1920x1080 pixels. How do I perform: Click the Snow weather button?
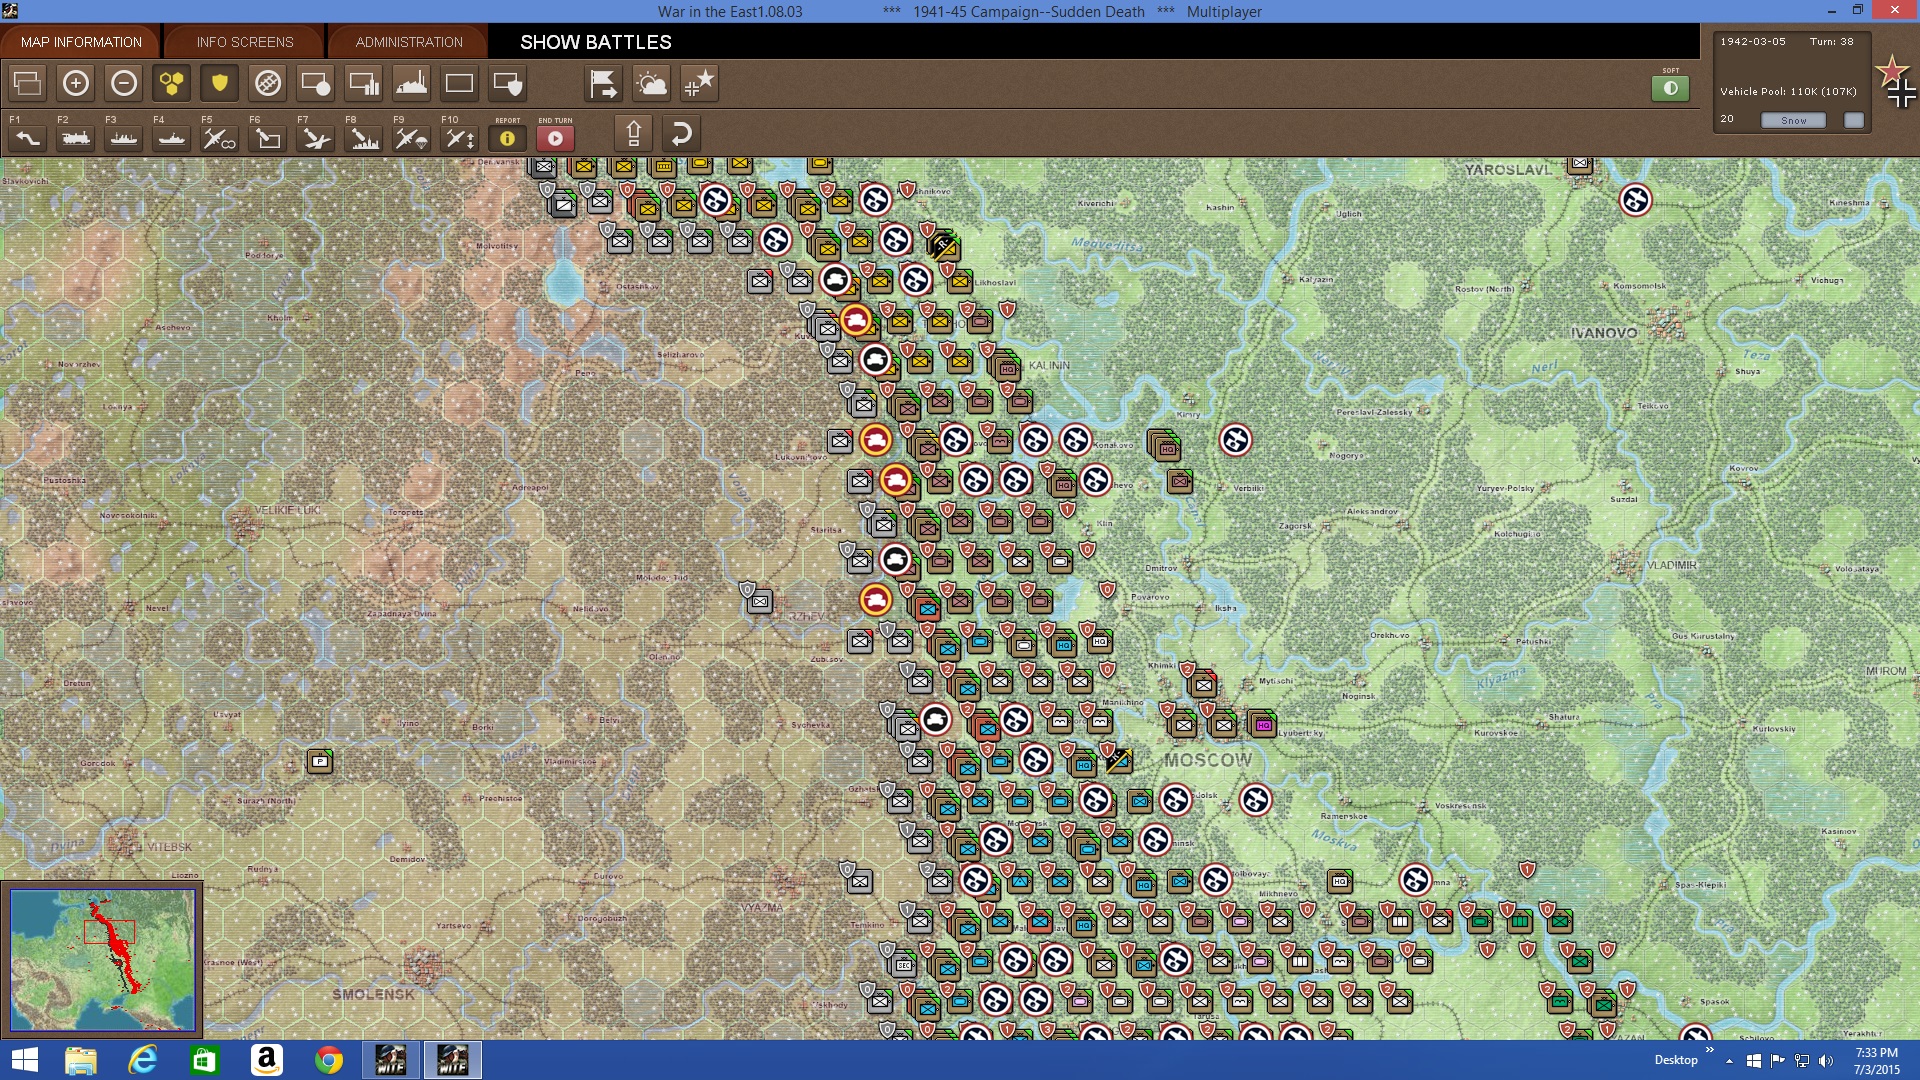(1793, 120)
